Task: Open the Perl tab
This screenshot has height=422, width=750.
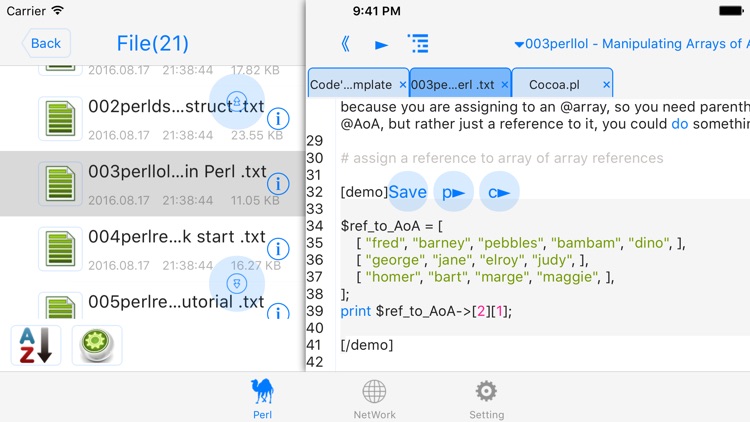Action: coord(263,399)
